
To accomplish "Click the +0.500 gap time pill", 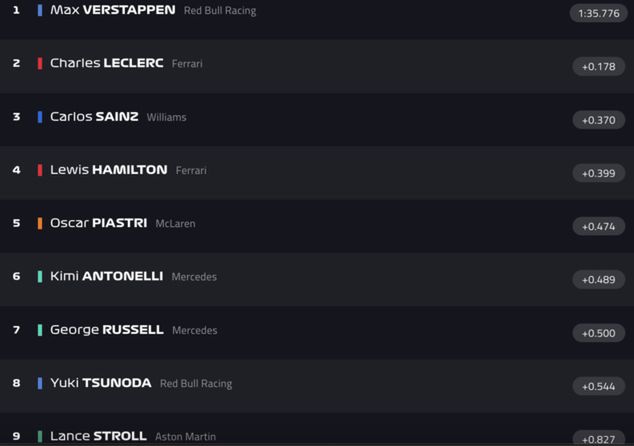I will click(598, 333).
